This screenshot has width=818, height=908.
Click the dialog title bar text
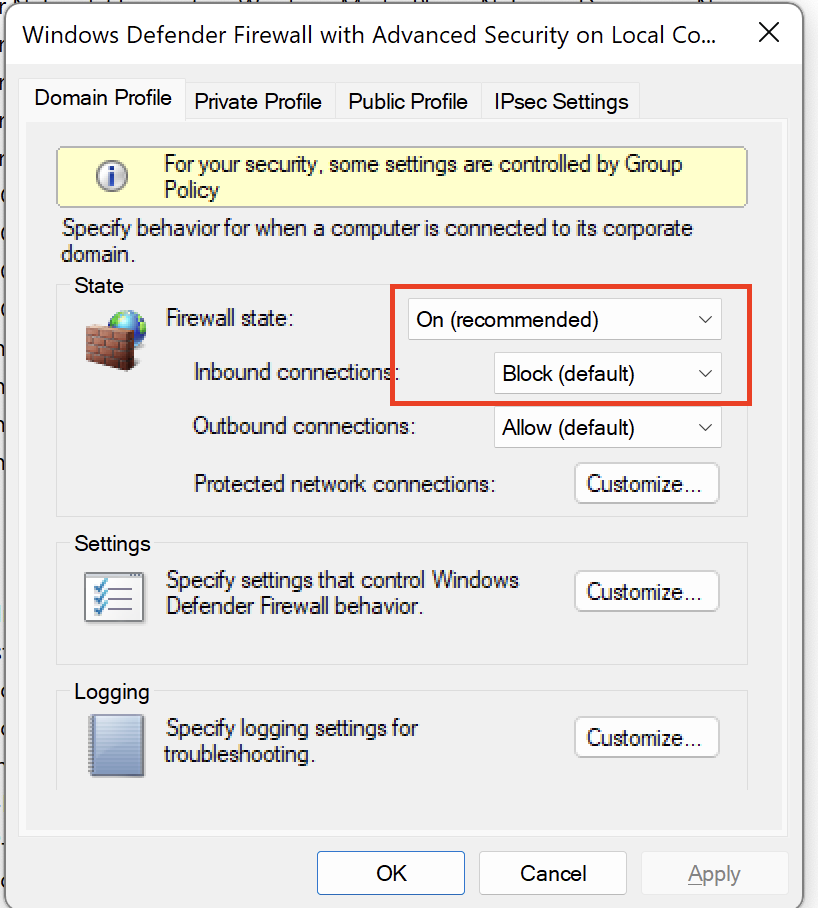(x=369, y=35)
